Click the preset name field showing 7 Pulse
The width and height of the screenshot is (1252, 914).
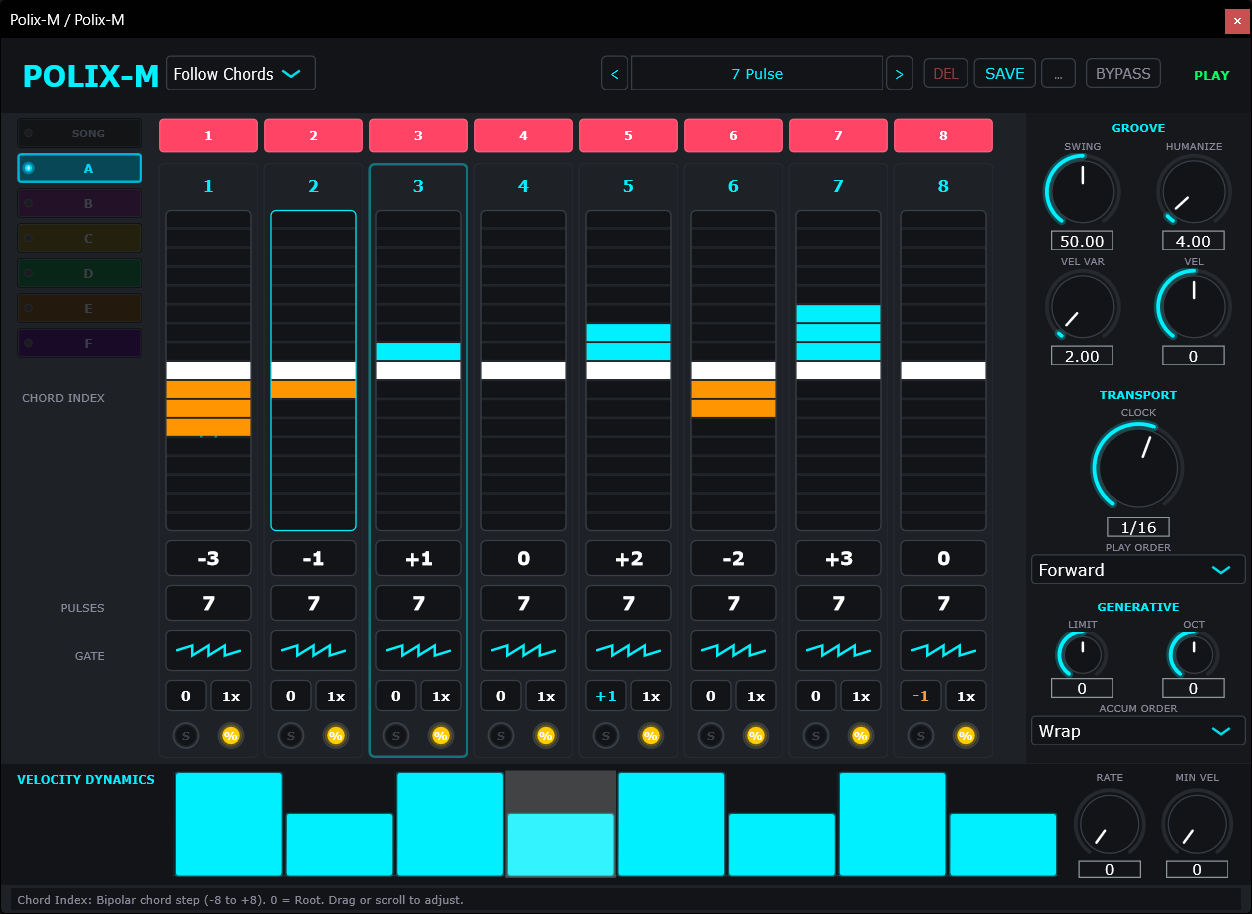coord(756,73)
